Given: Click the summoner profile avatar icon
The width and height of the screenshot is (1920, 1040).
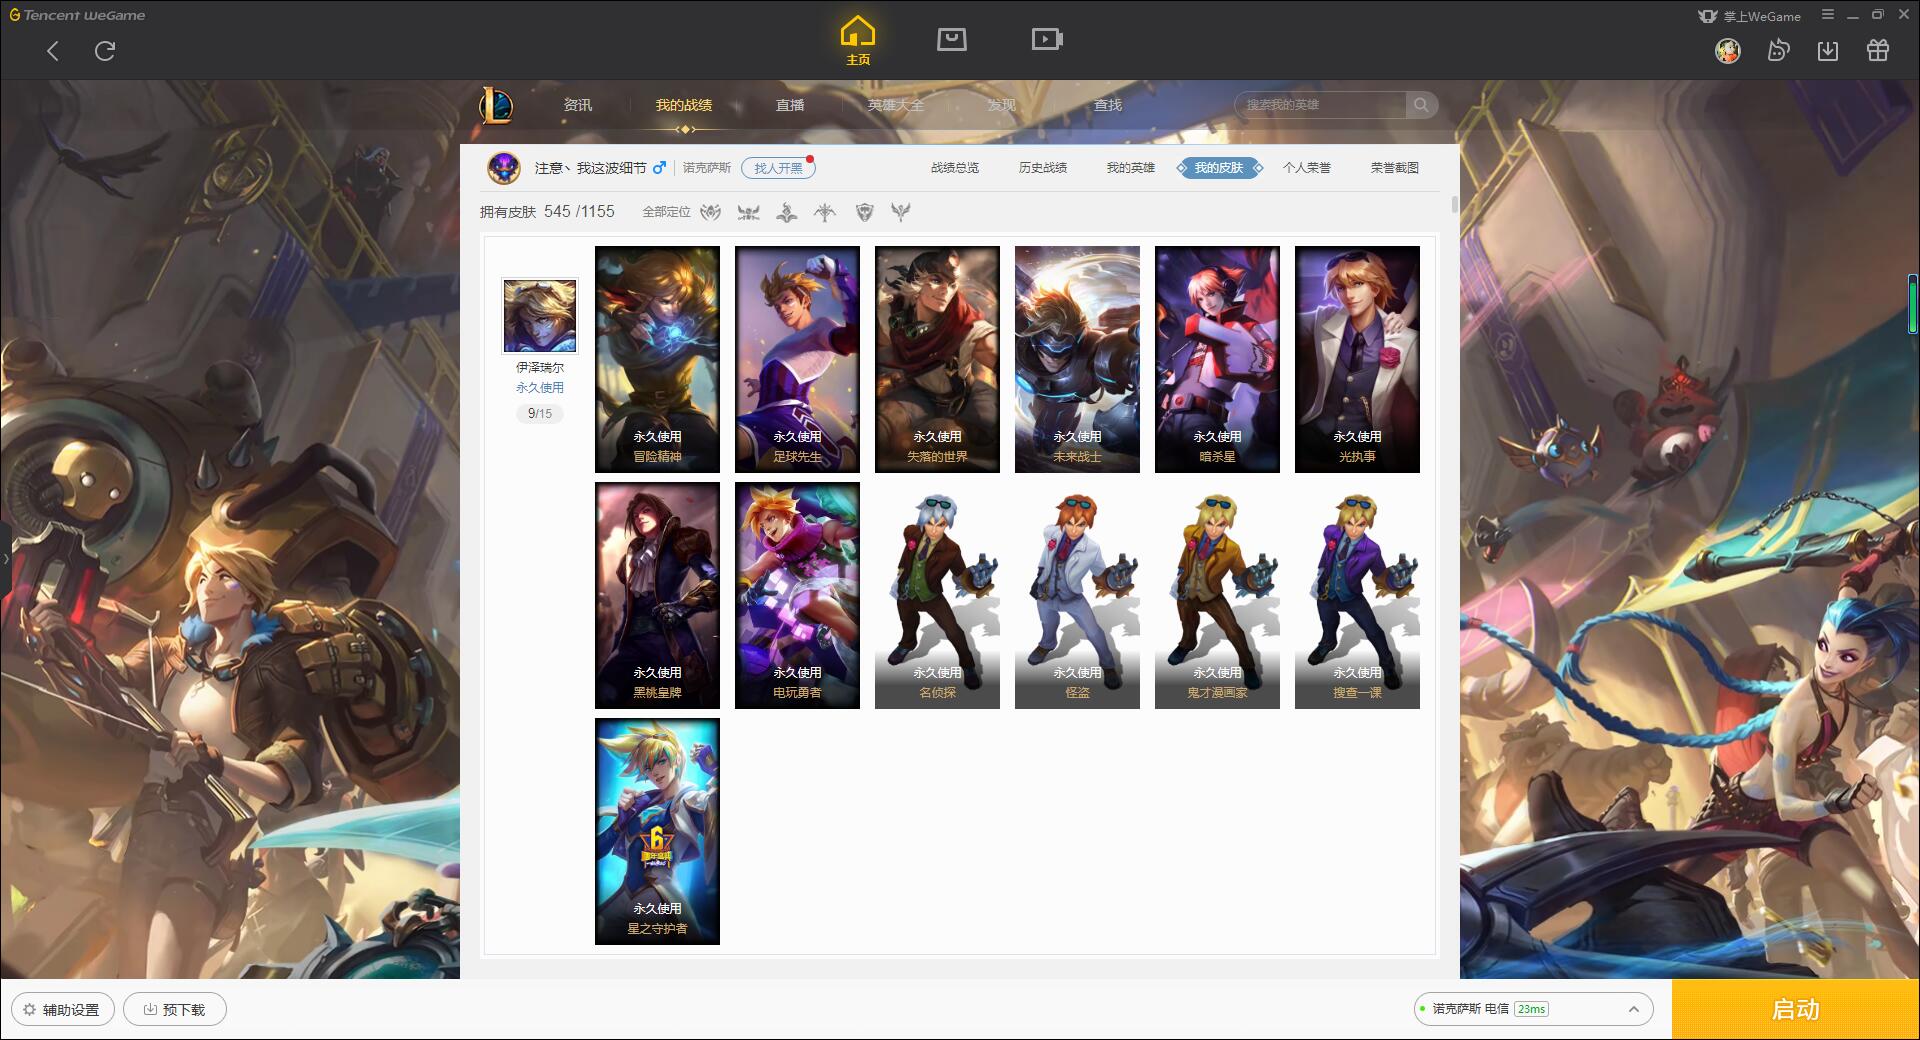Looking at the screenshot, I should tap(504, 167).
